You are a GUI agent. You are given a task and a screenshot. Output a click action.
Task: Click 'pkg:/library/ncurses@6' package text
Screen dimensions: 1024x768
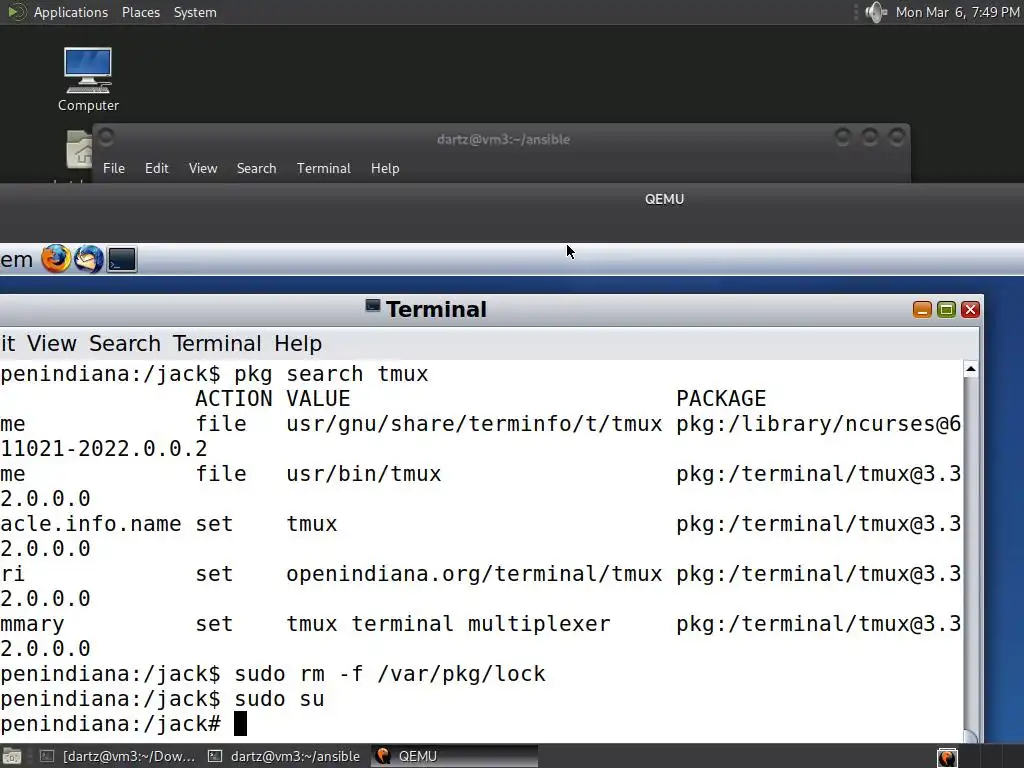[818, 424]
